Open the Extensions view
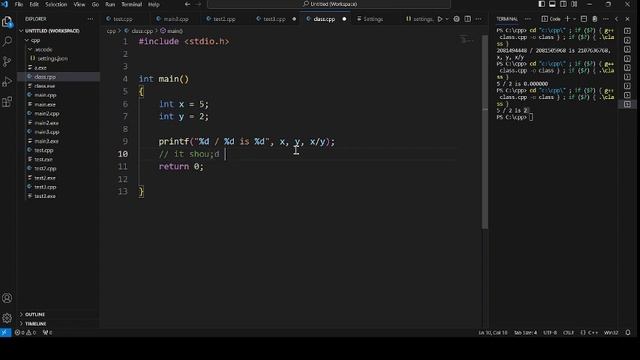 click(x=7, y=102)
